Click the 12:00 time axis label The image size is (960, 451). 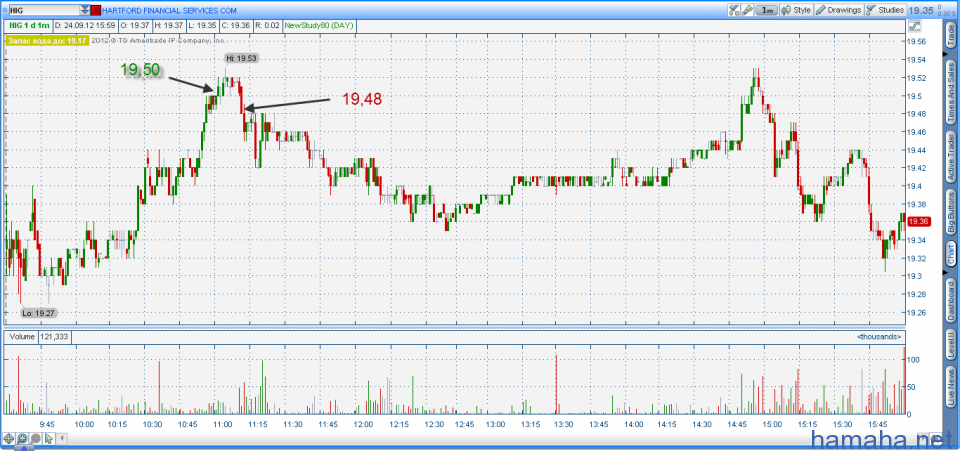coord(363,423)
